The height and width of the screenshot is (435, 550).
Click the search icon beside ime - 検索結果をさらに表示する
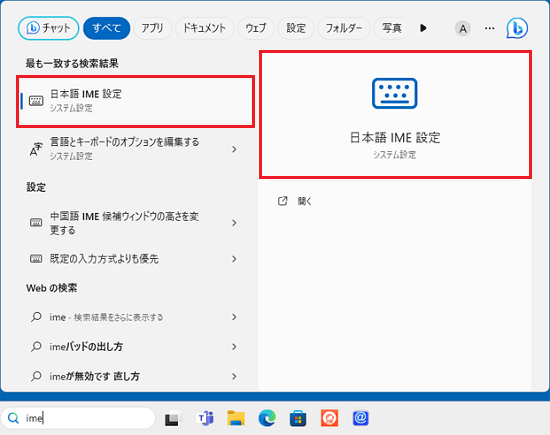pyautogui.click(x=36, y=317)
